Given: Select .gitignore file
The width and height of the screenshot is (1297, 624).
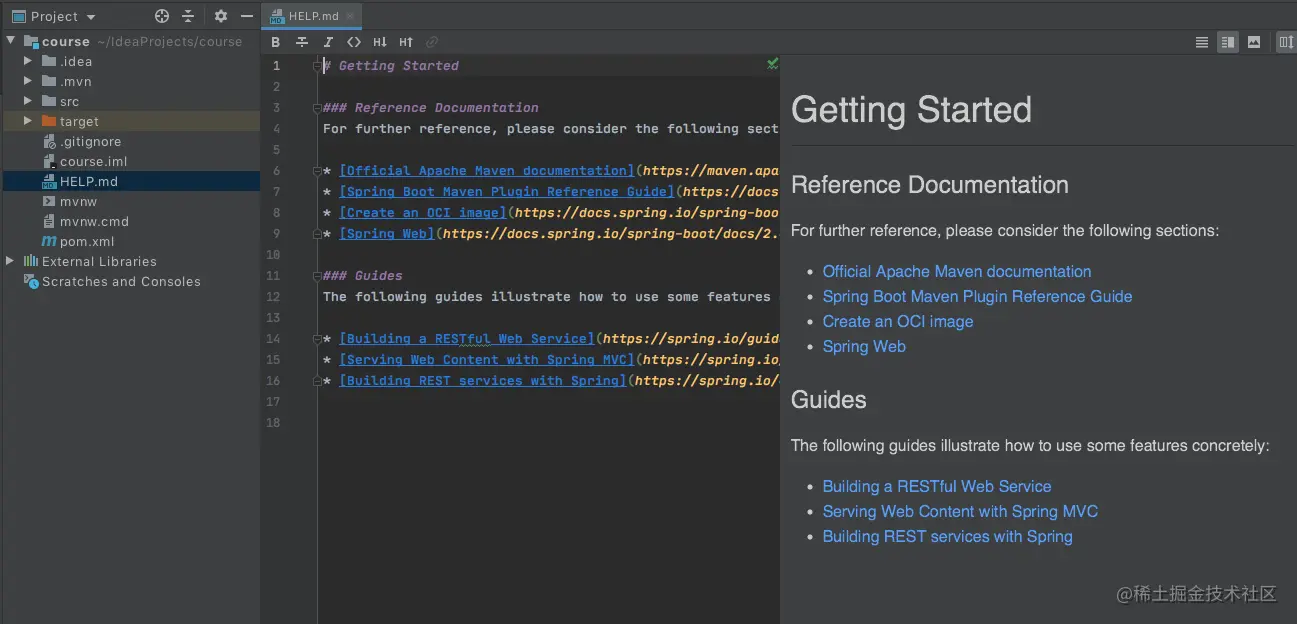Looking at the screenshot, I should (x=90, y=141).
